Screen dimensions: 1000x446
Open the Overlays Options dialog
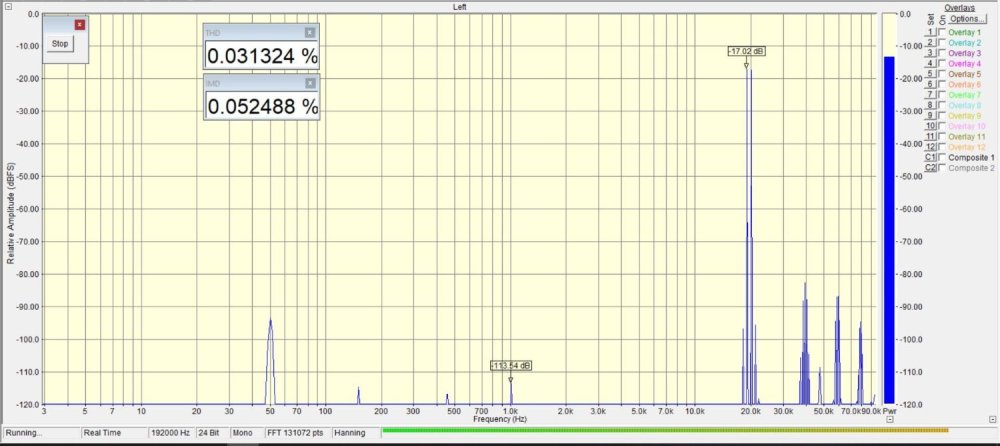point(965,19)
